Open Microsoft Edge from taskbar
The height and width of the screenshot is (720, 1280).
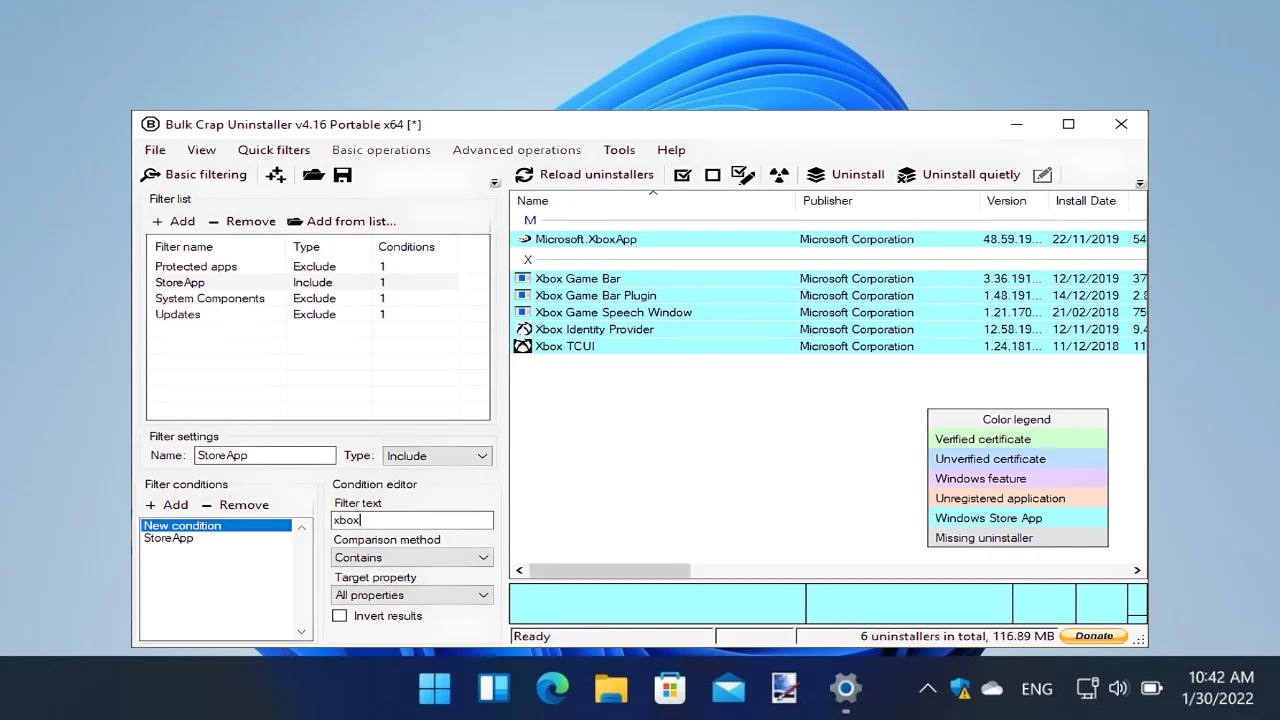[552, 688]
